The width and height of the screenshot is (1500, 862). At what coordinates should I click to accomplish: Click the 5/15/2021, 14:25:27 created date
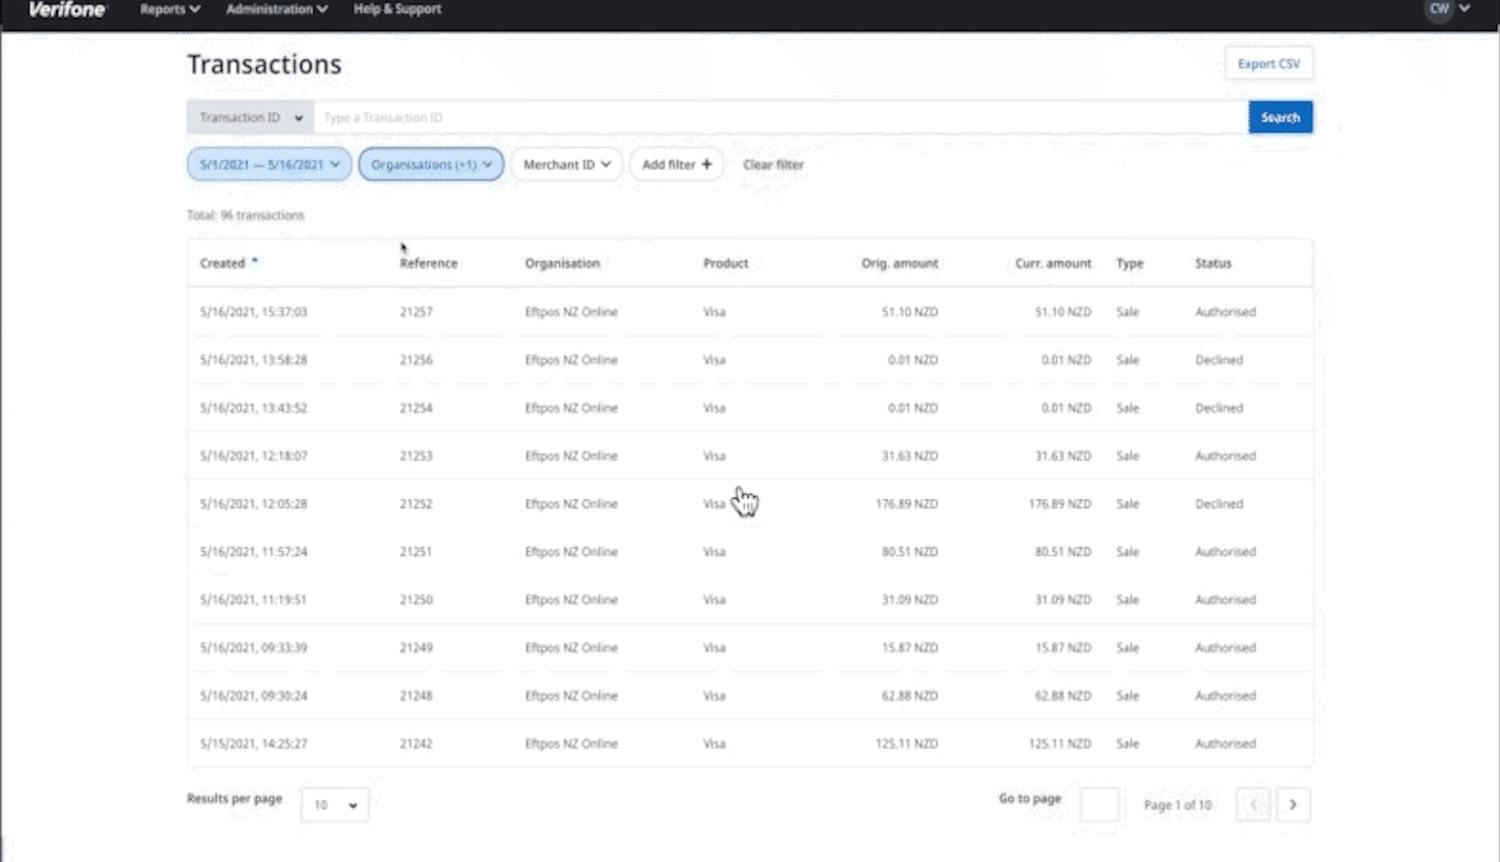(x=253, y=744)
